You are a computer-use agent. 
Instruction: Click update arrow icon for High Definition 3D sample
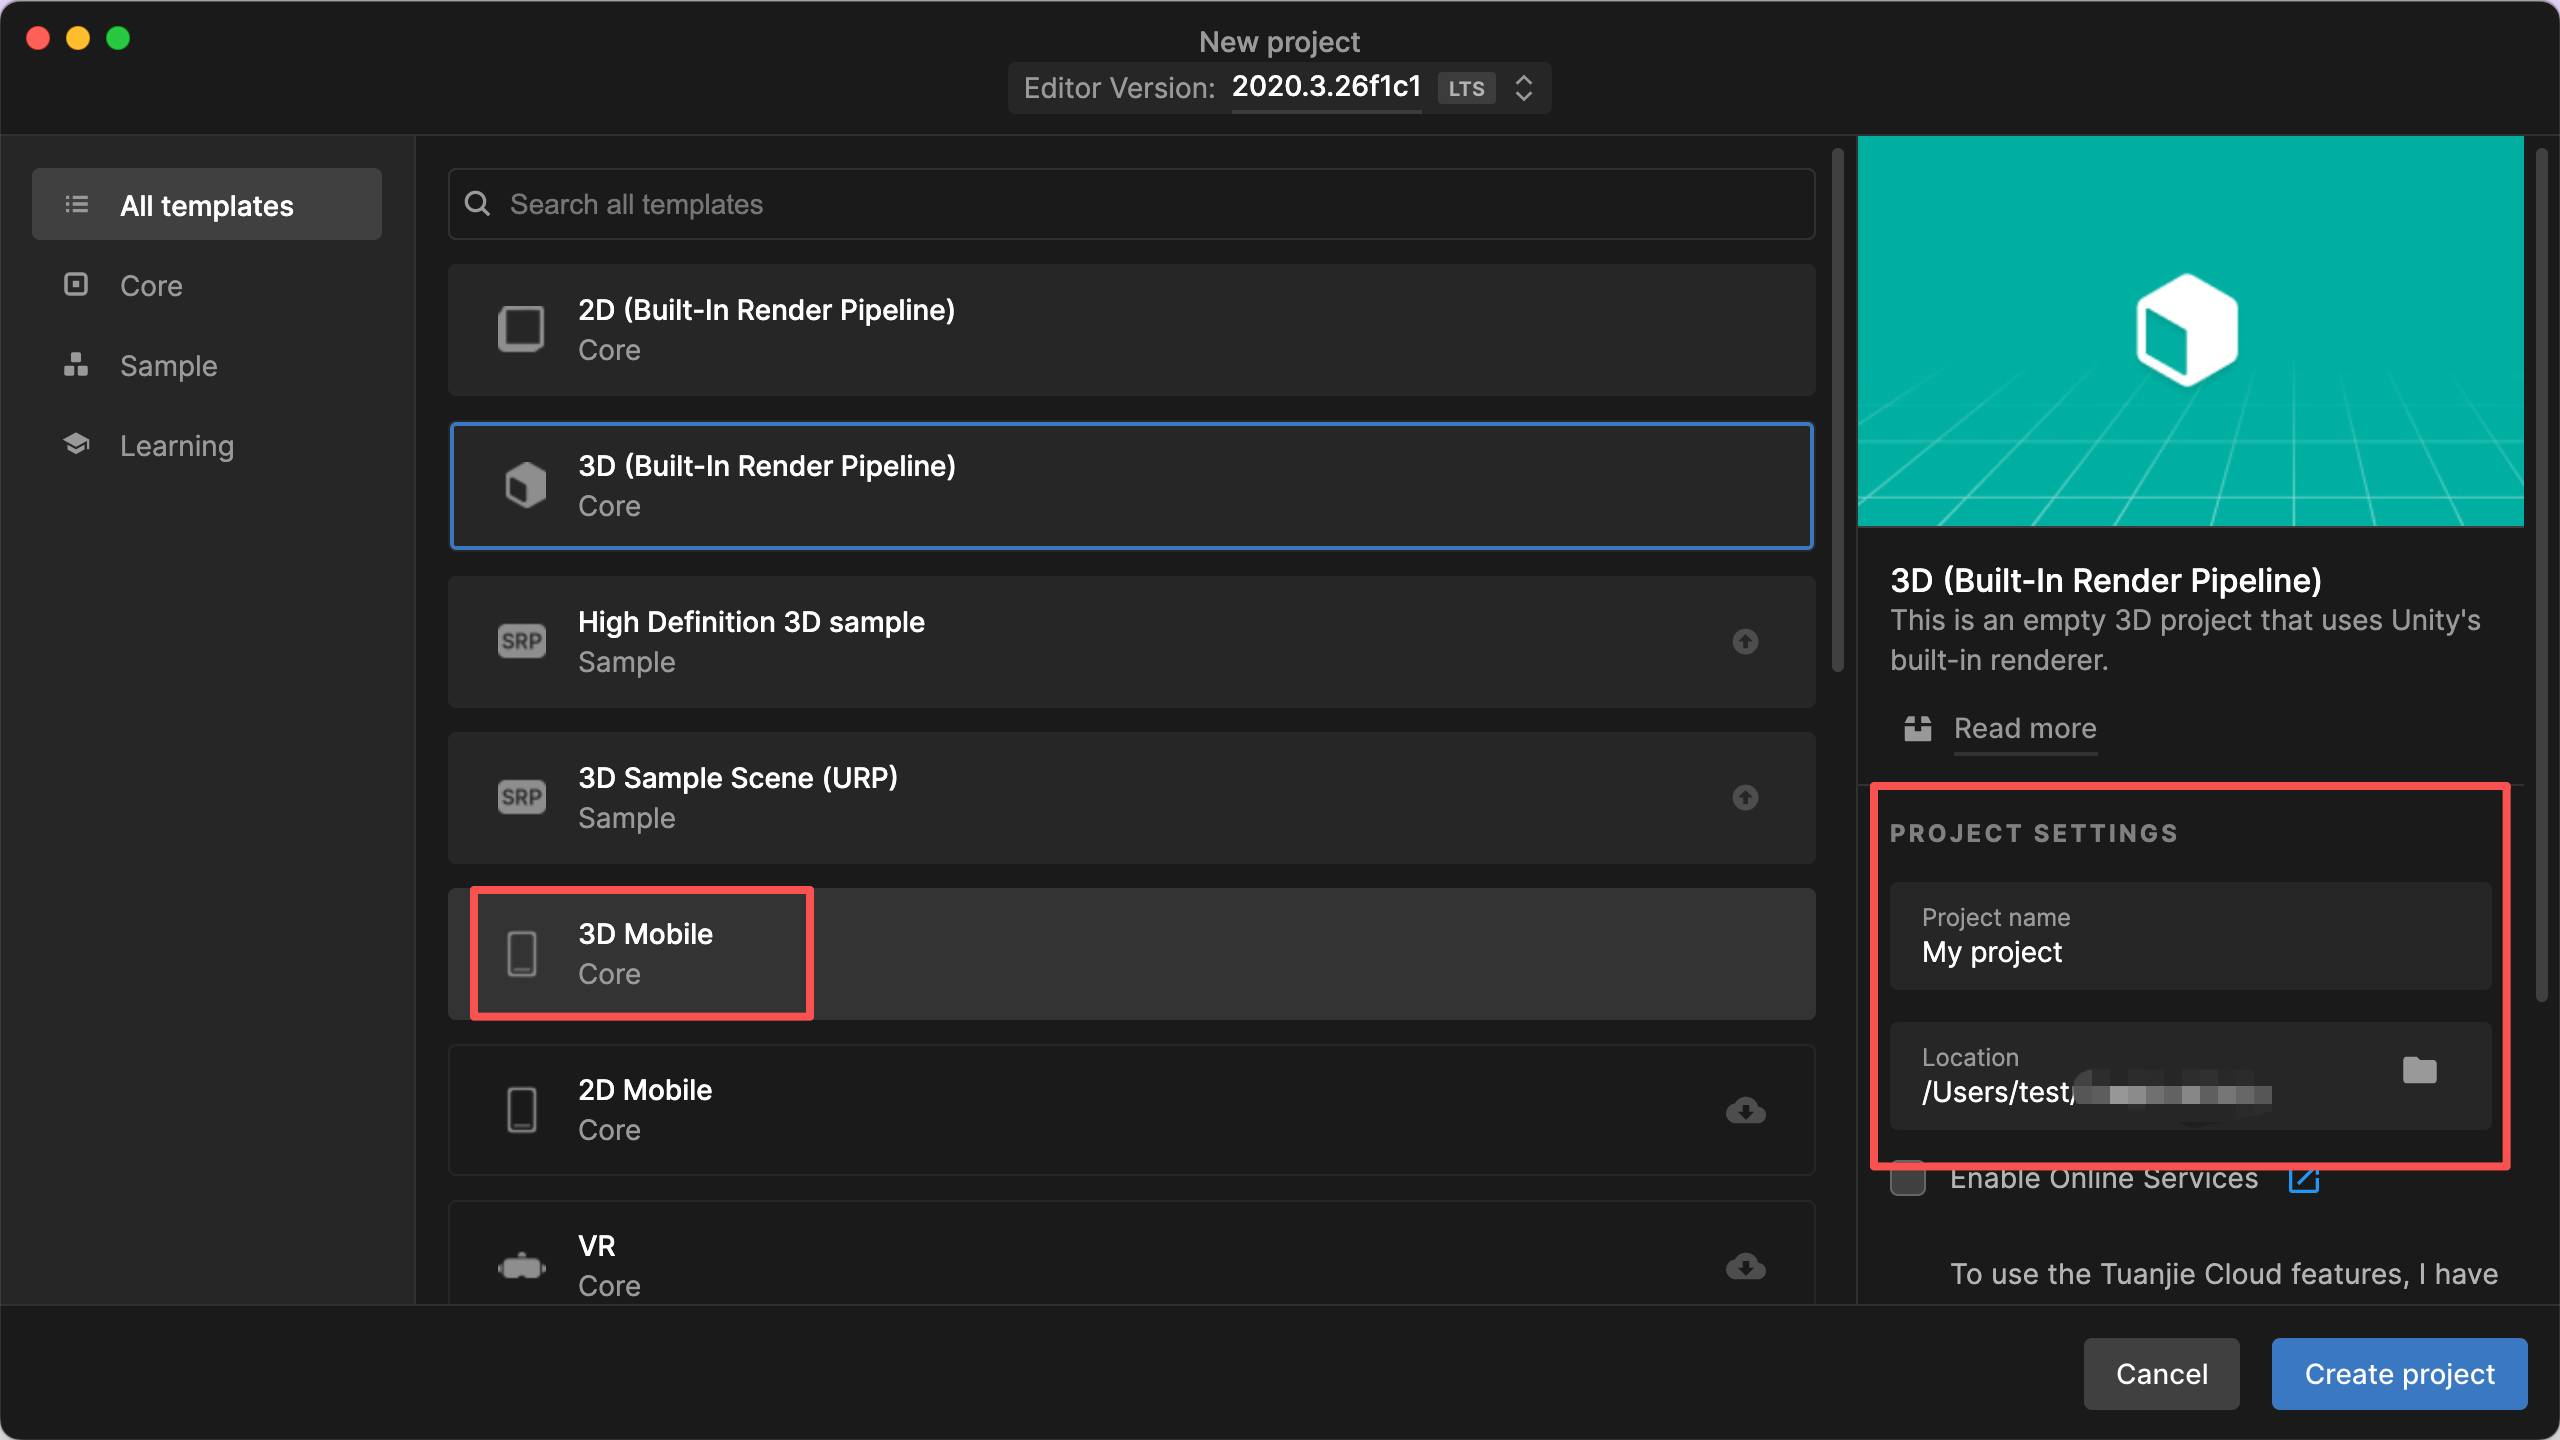click(1745, 641)
